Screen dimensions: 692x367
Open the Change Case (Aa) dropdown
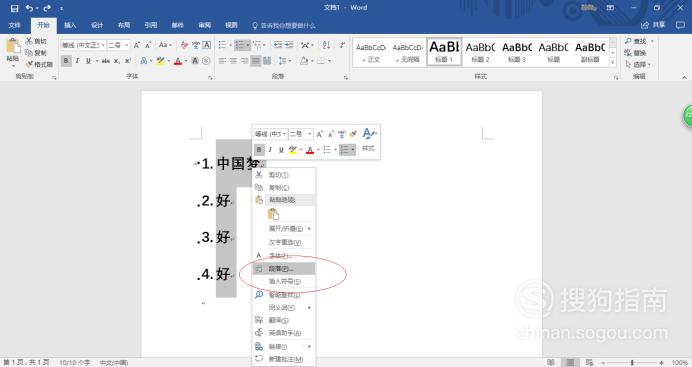click(x=165, y=45)
